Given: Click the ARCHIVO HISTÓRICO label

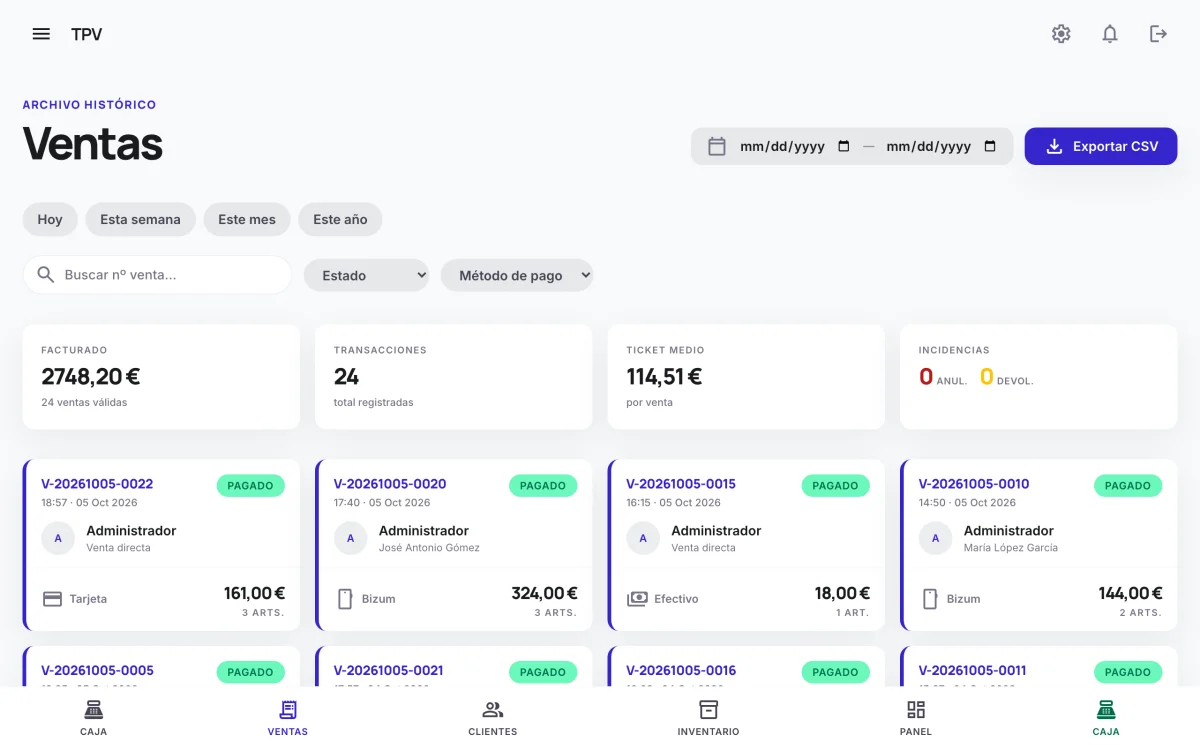Looking at the screenshot, I should tap(89, 104).
